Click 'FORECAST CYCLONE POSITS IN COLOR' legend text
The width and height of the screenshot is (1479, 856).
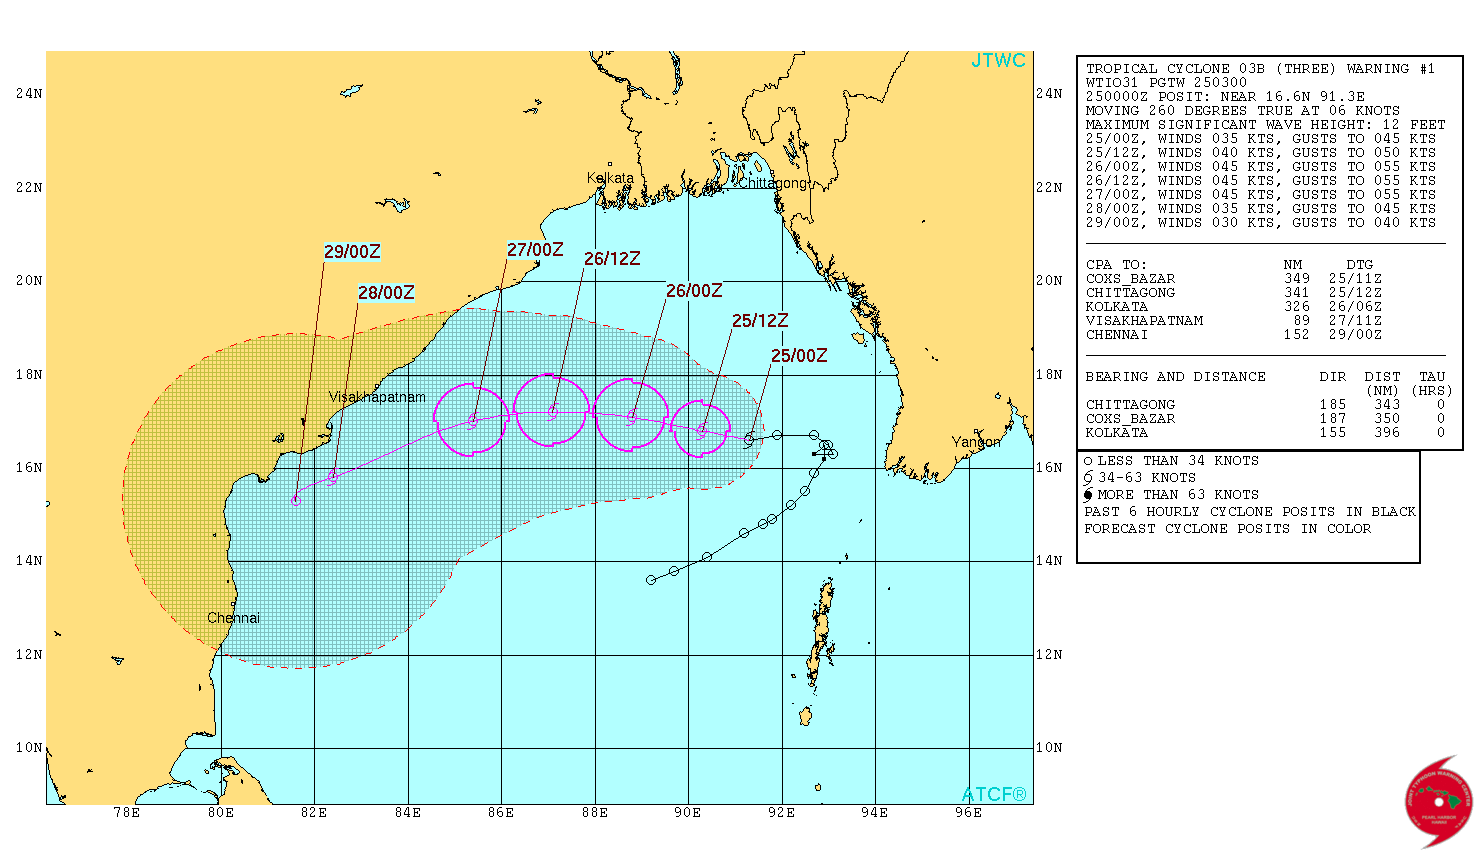[1227, 529]
